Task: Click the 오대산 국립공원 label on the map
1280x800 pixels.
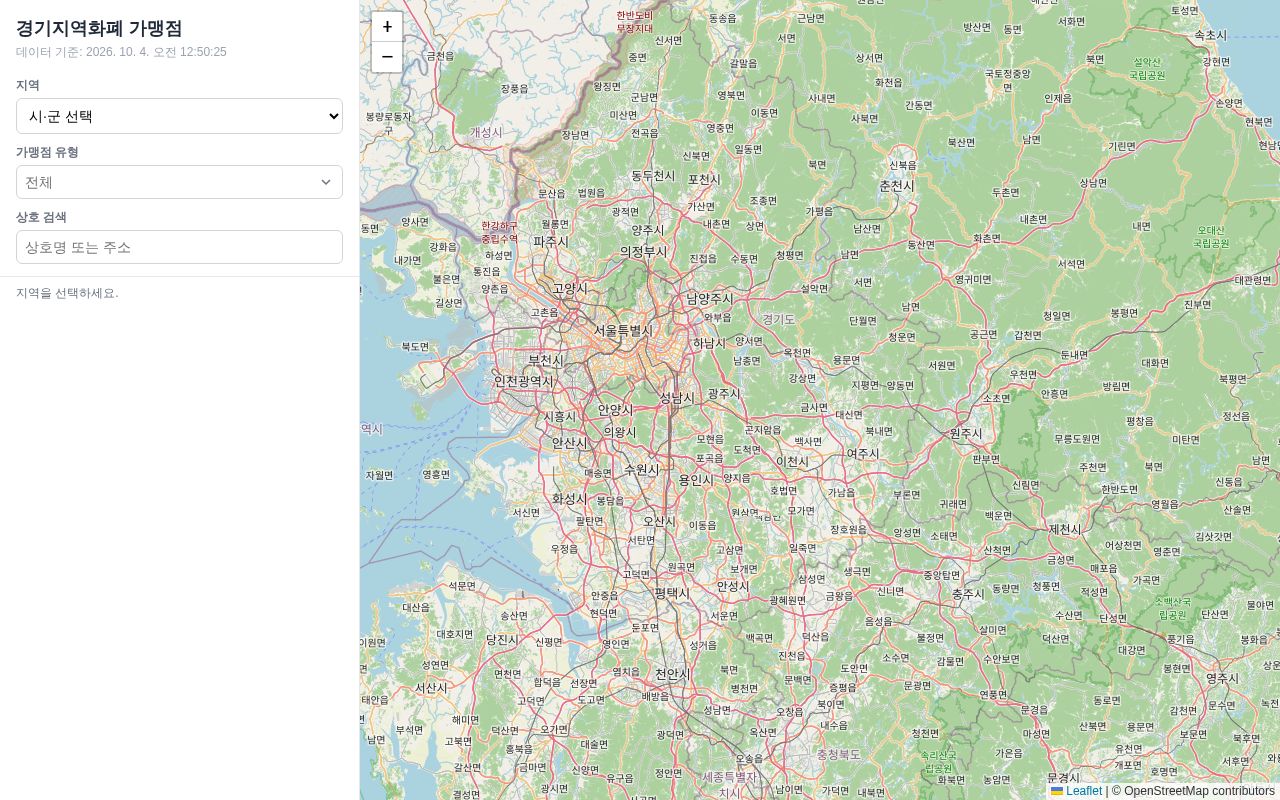Action: (x=1211, y=236)
